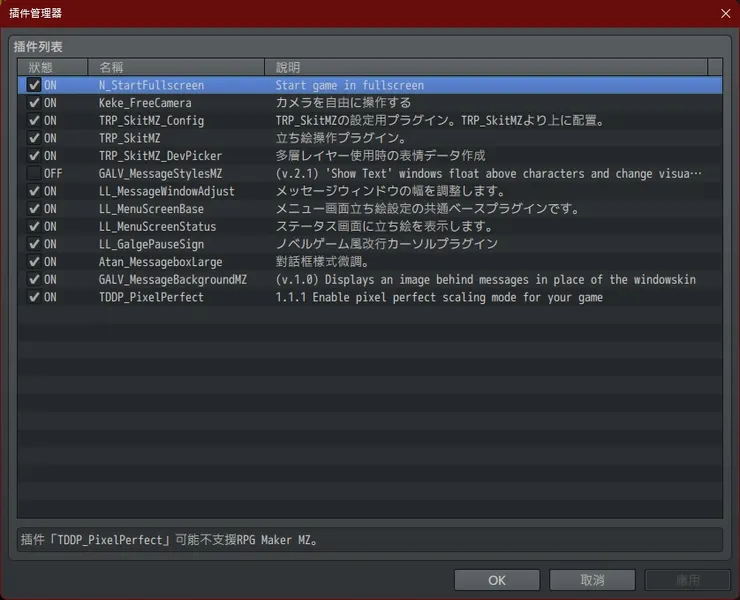Sort by the 名稱 column header
740x600 pixels.
176,67
